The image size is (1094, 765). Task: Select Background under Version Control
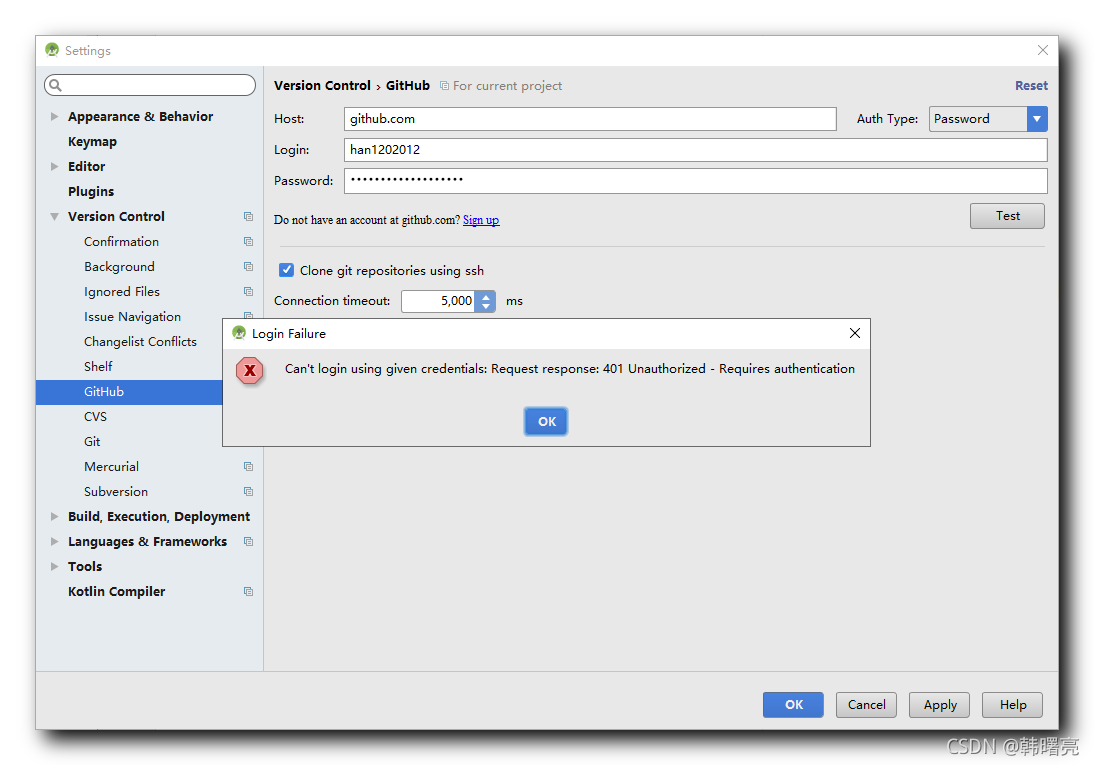[119, 267]
